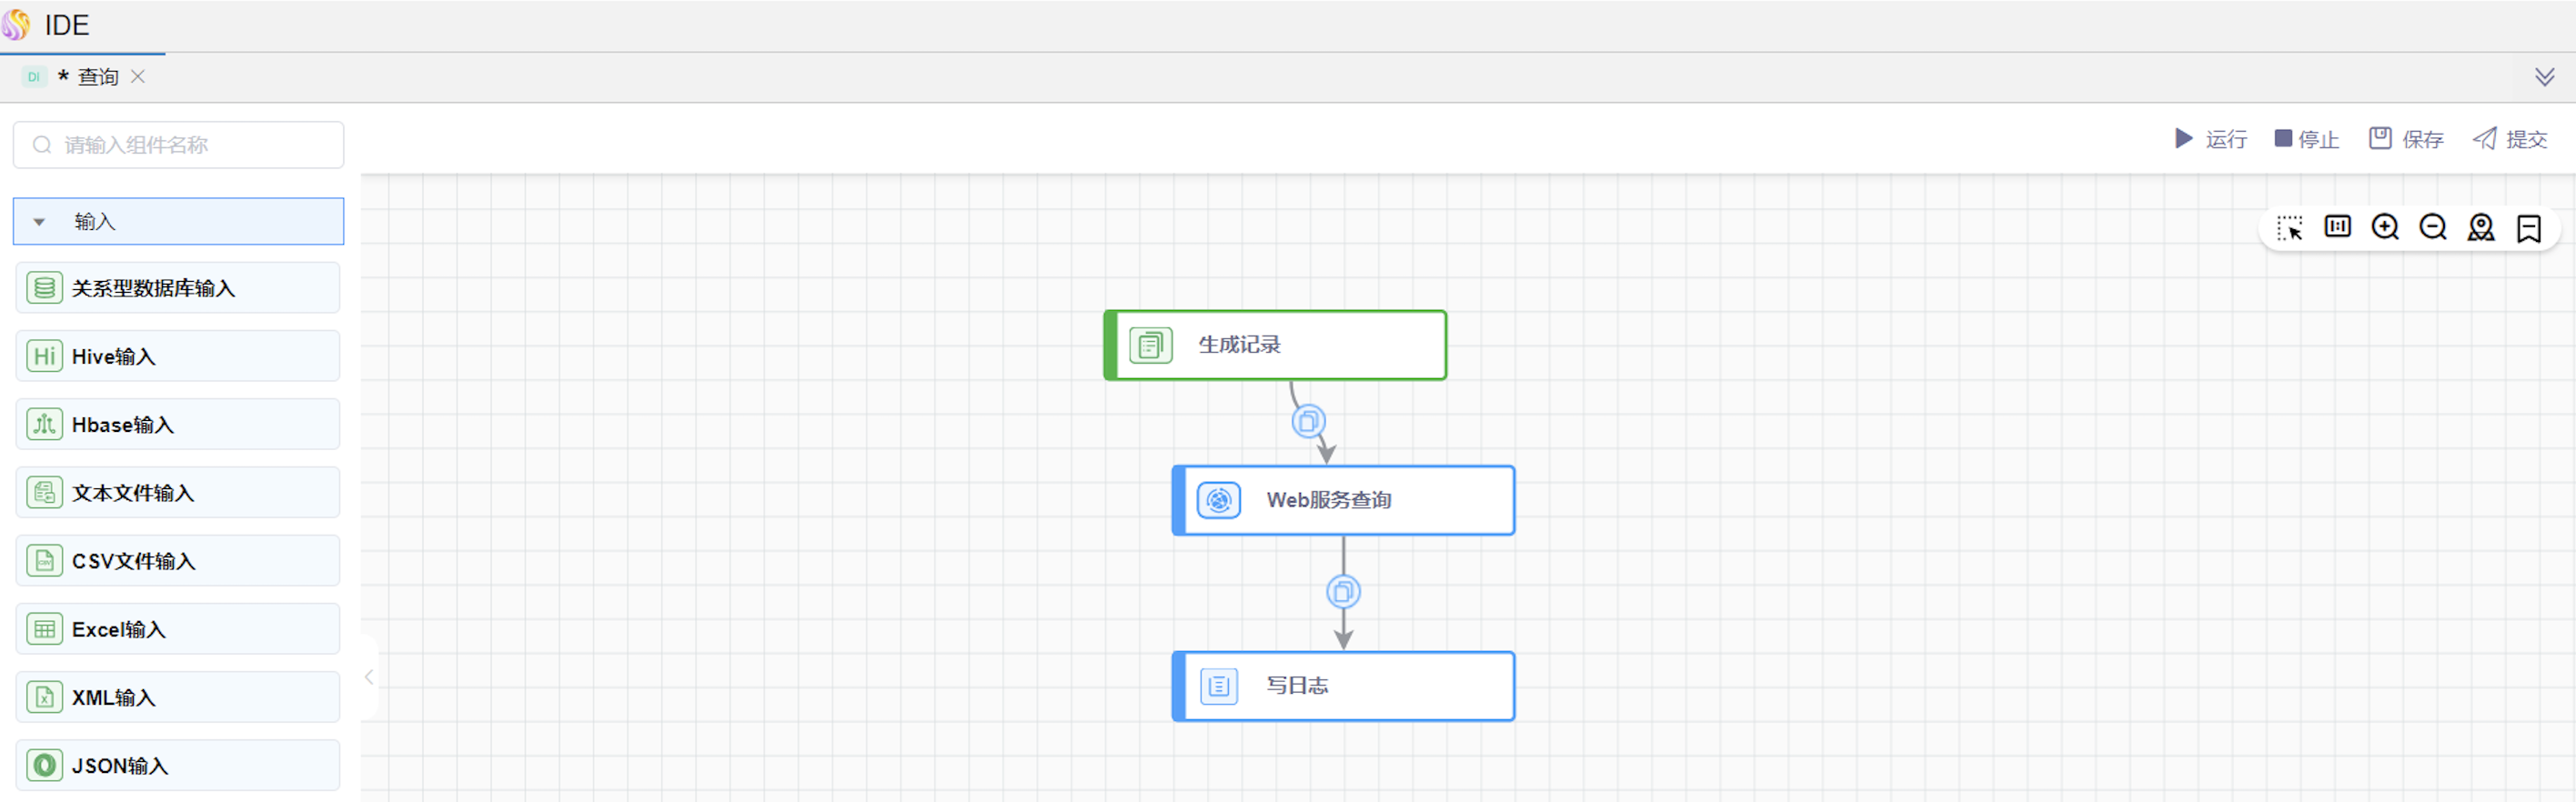Click the locate/position badge icon
The height and width of the screenshot is (802, 2576).
tap(2480, 228)
